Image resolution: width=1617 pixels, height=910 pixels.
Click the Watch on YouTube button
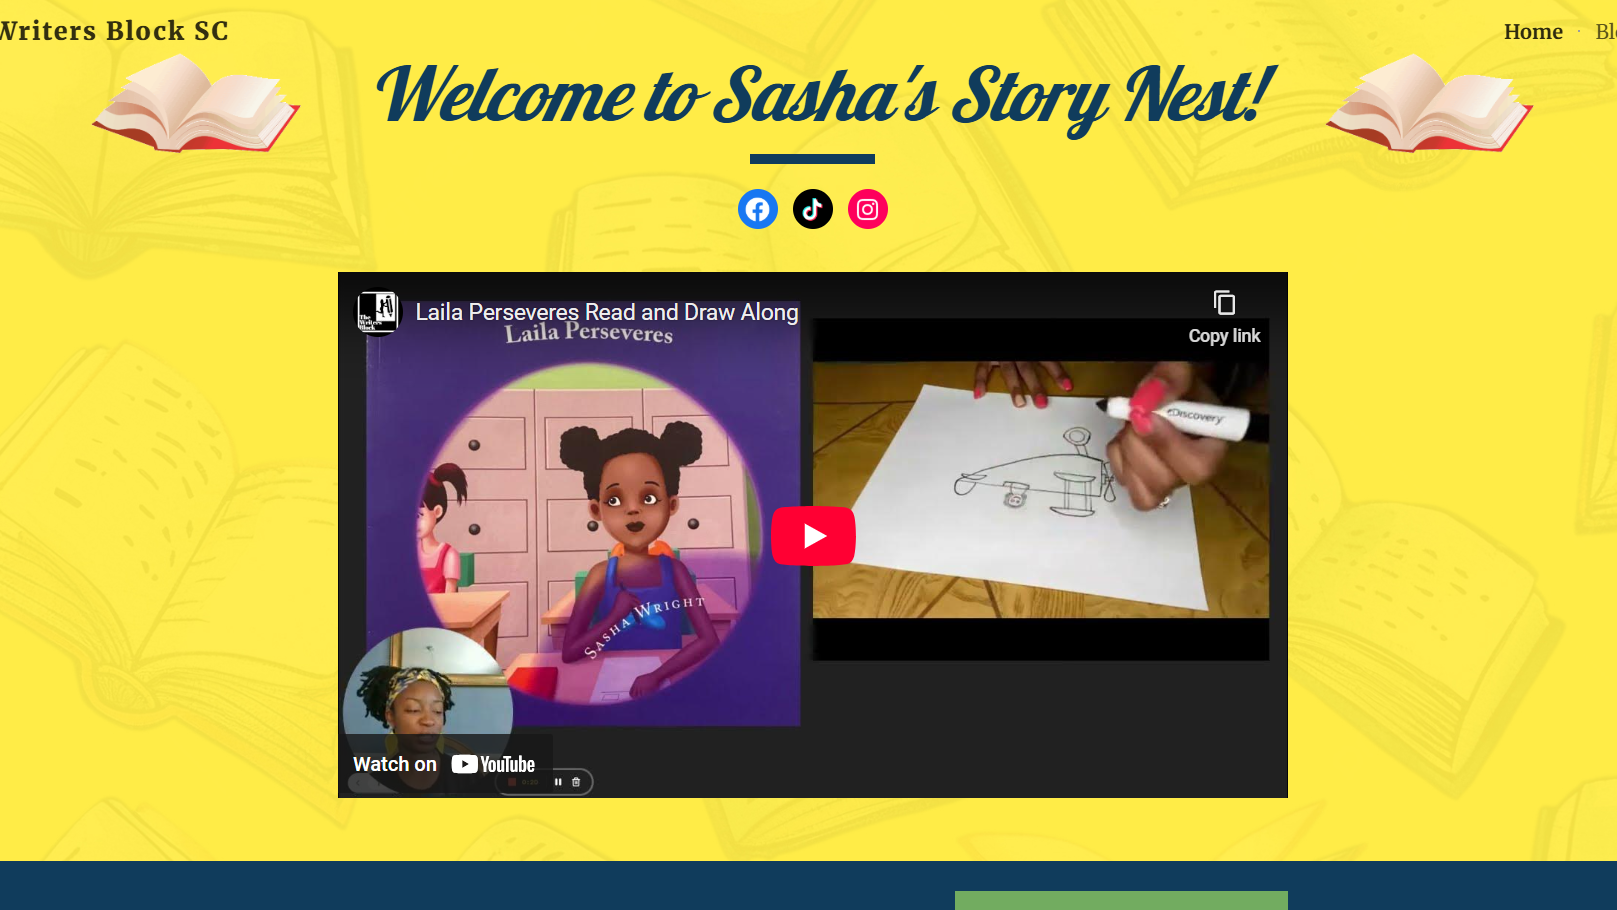coord(445,764)
